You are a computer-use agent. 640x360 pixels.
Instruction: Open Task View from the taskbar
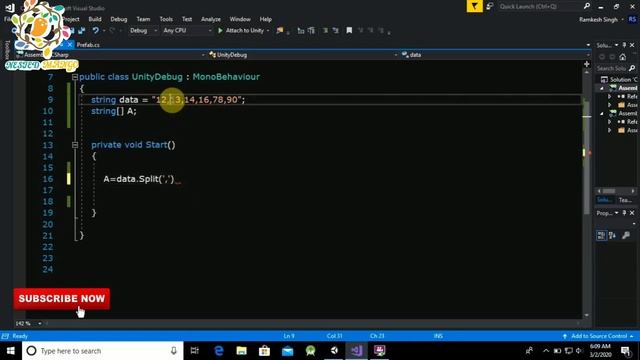195,351
